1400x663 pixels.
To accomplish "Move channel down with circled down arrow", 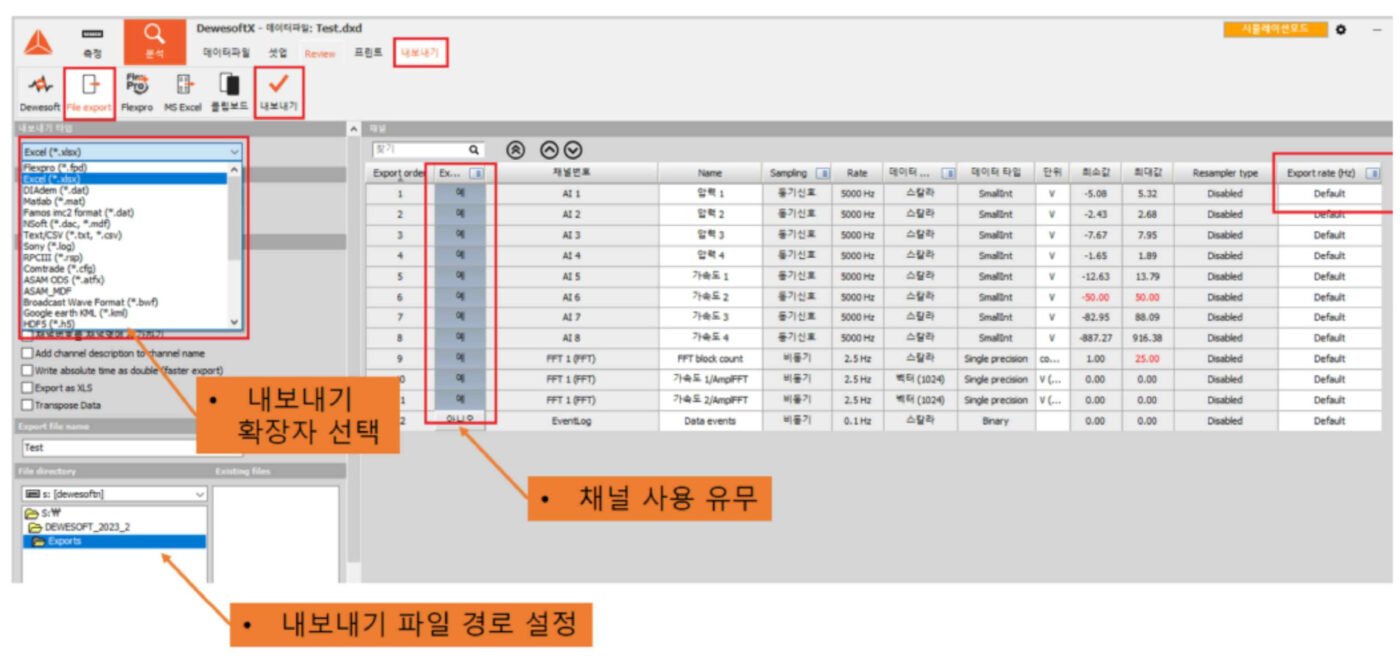I will pos(572,149).
